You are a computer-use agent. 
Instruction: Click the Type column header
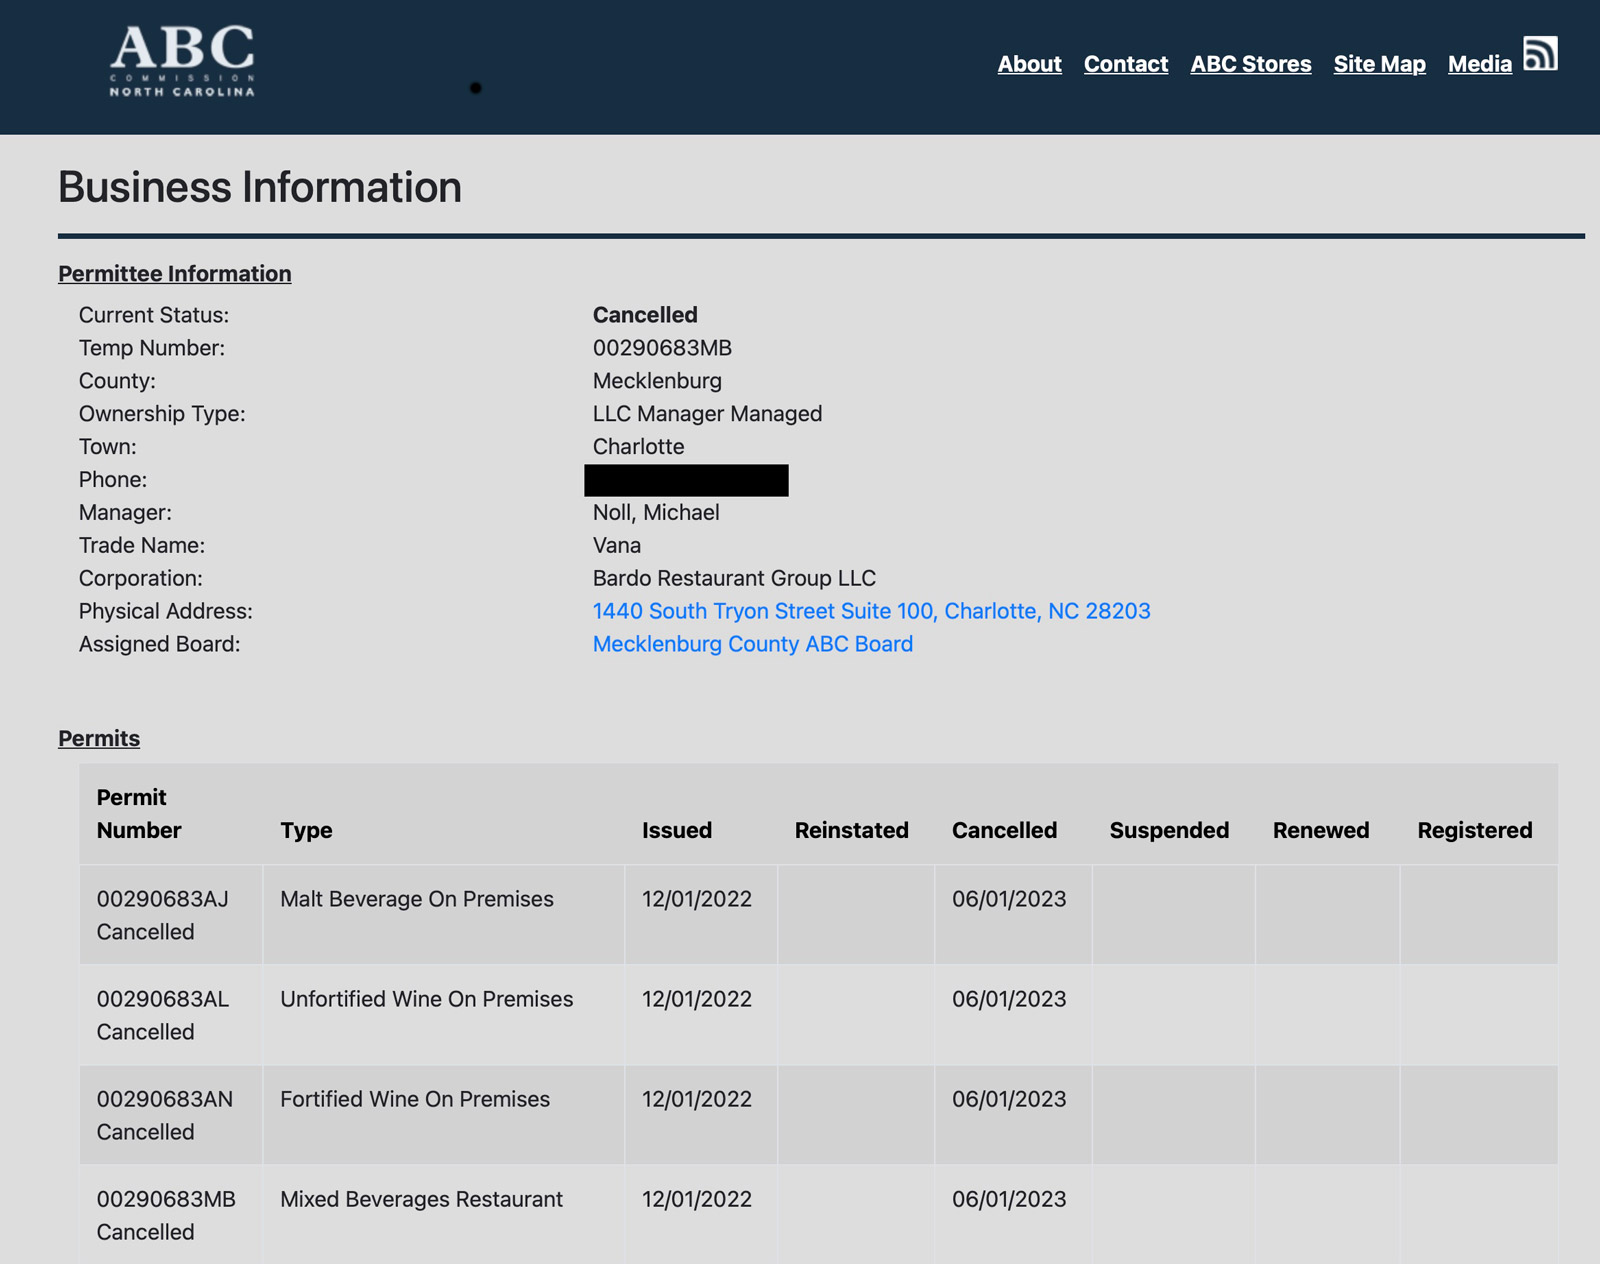[x=306, y=830]
